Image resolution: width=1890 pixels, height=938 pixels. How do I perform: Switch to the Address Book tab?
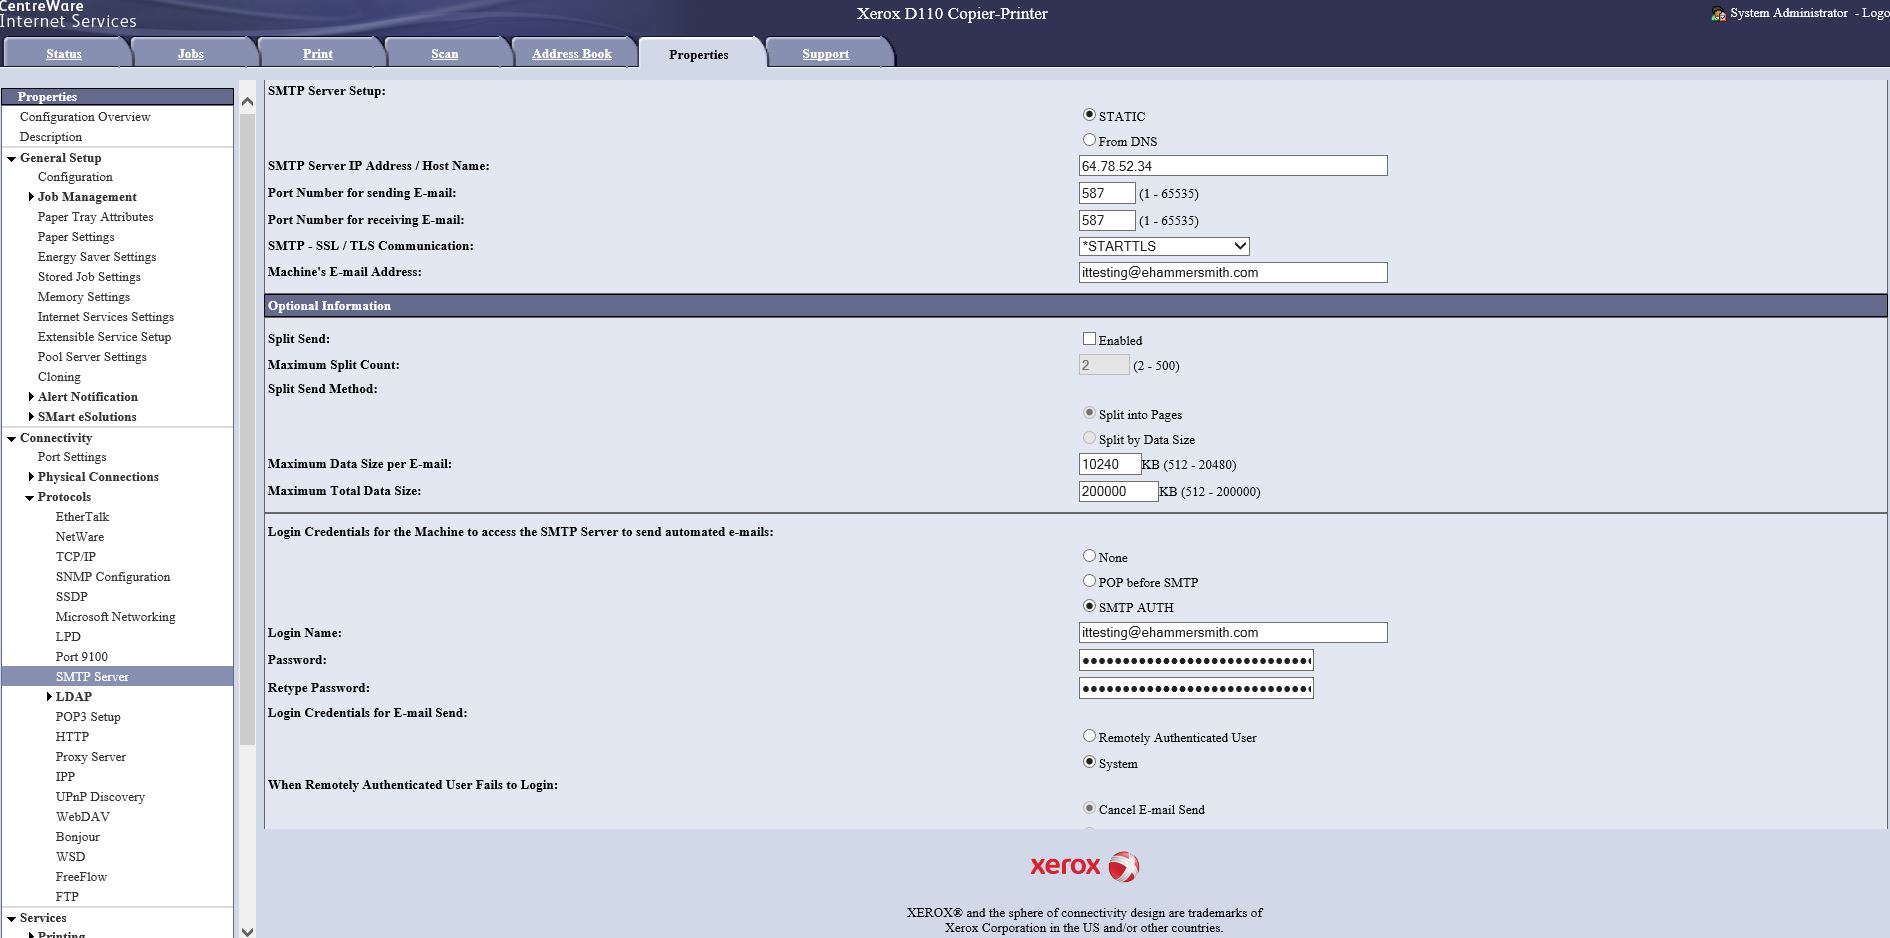pos(572,54)
